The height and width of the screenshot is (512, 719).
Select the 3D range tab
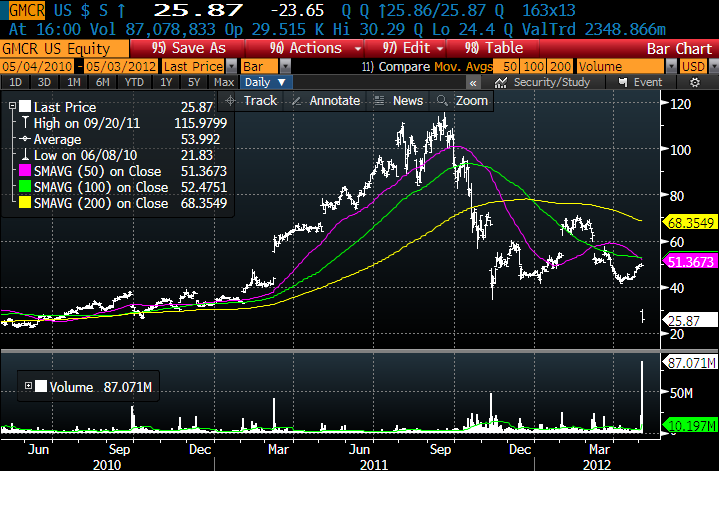(44, 83)
